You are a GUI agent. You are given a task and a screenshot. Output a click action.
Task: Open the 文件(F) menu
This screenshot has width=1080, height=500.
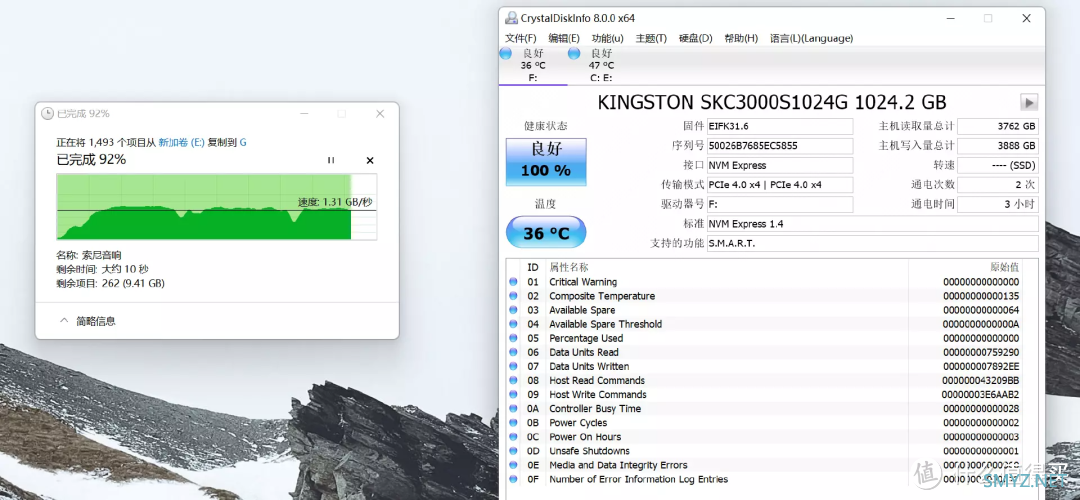[521, 38]
